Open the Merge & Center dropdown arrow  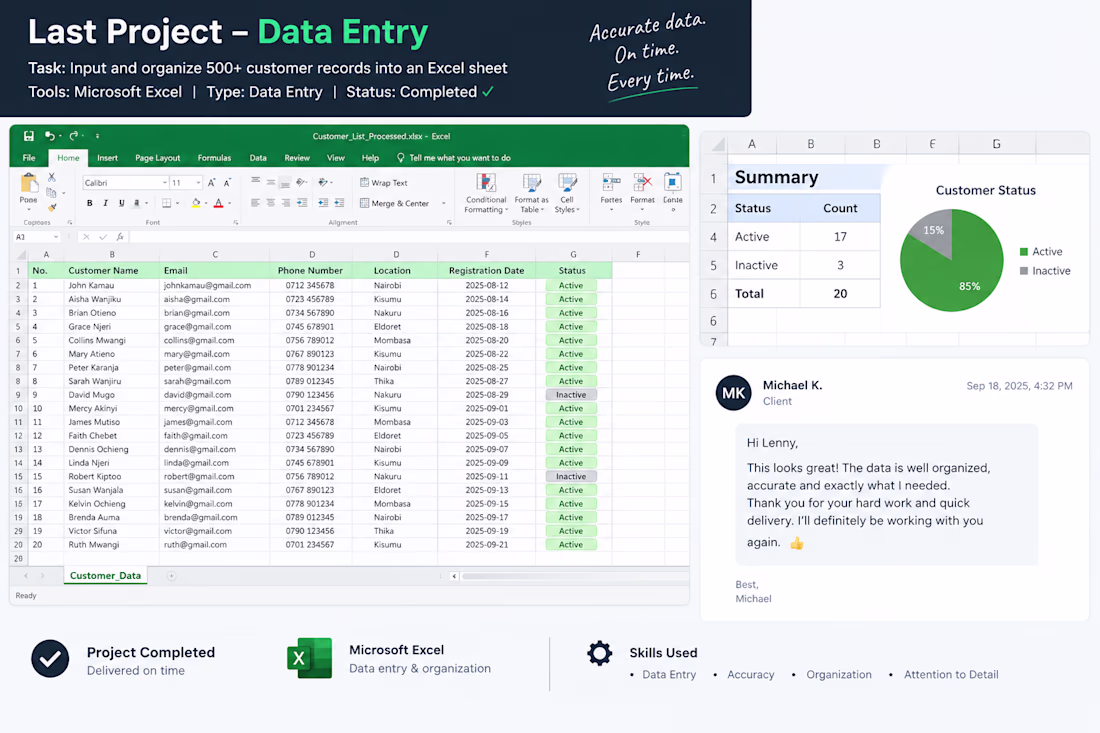pos(443,203)
